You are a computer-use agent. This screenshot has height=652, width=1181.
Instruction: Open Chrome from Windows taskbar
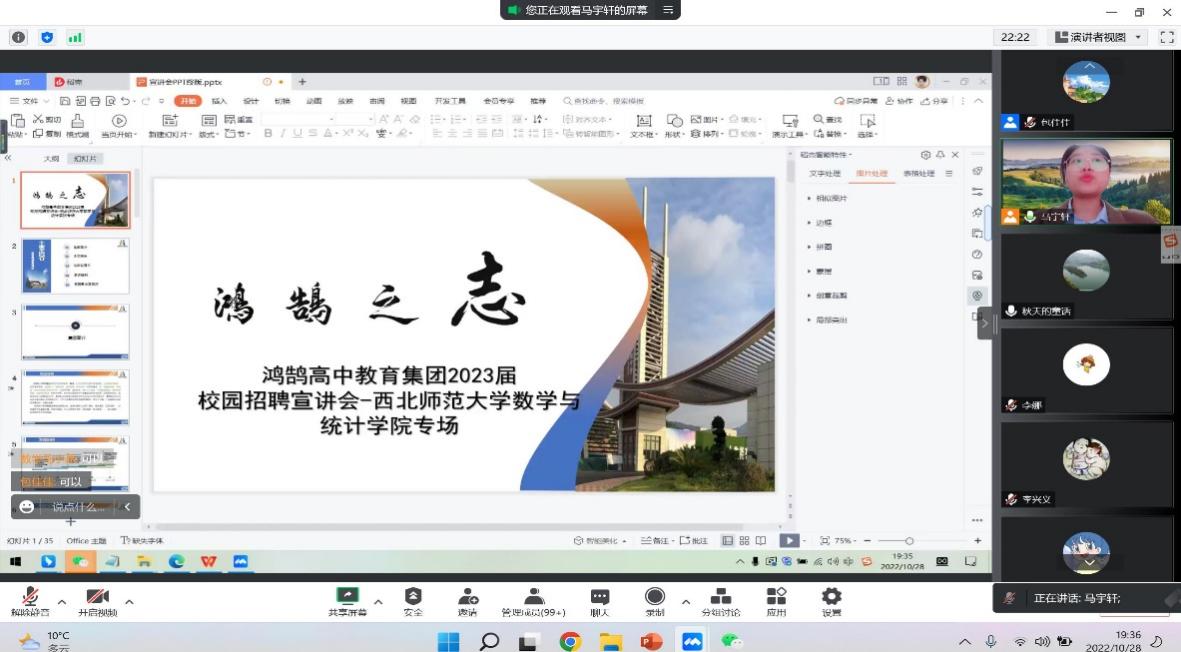coord(570,641)
